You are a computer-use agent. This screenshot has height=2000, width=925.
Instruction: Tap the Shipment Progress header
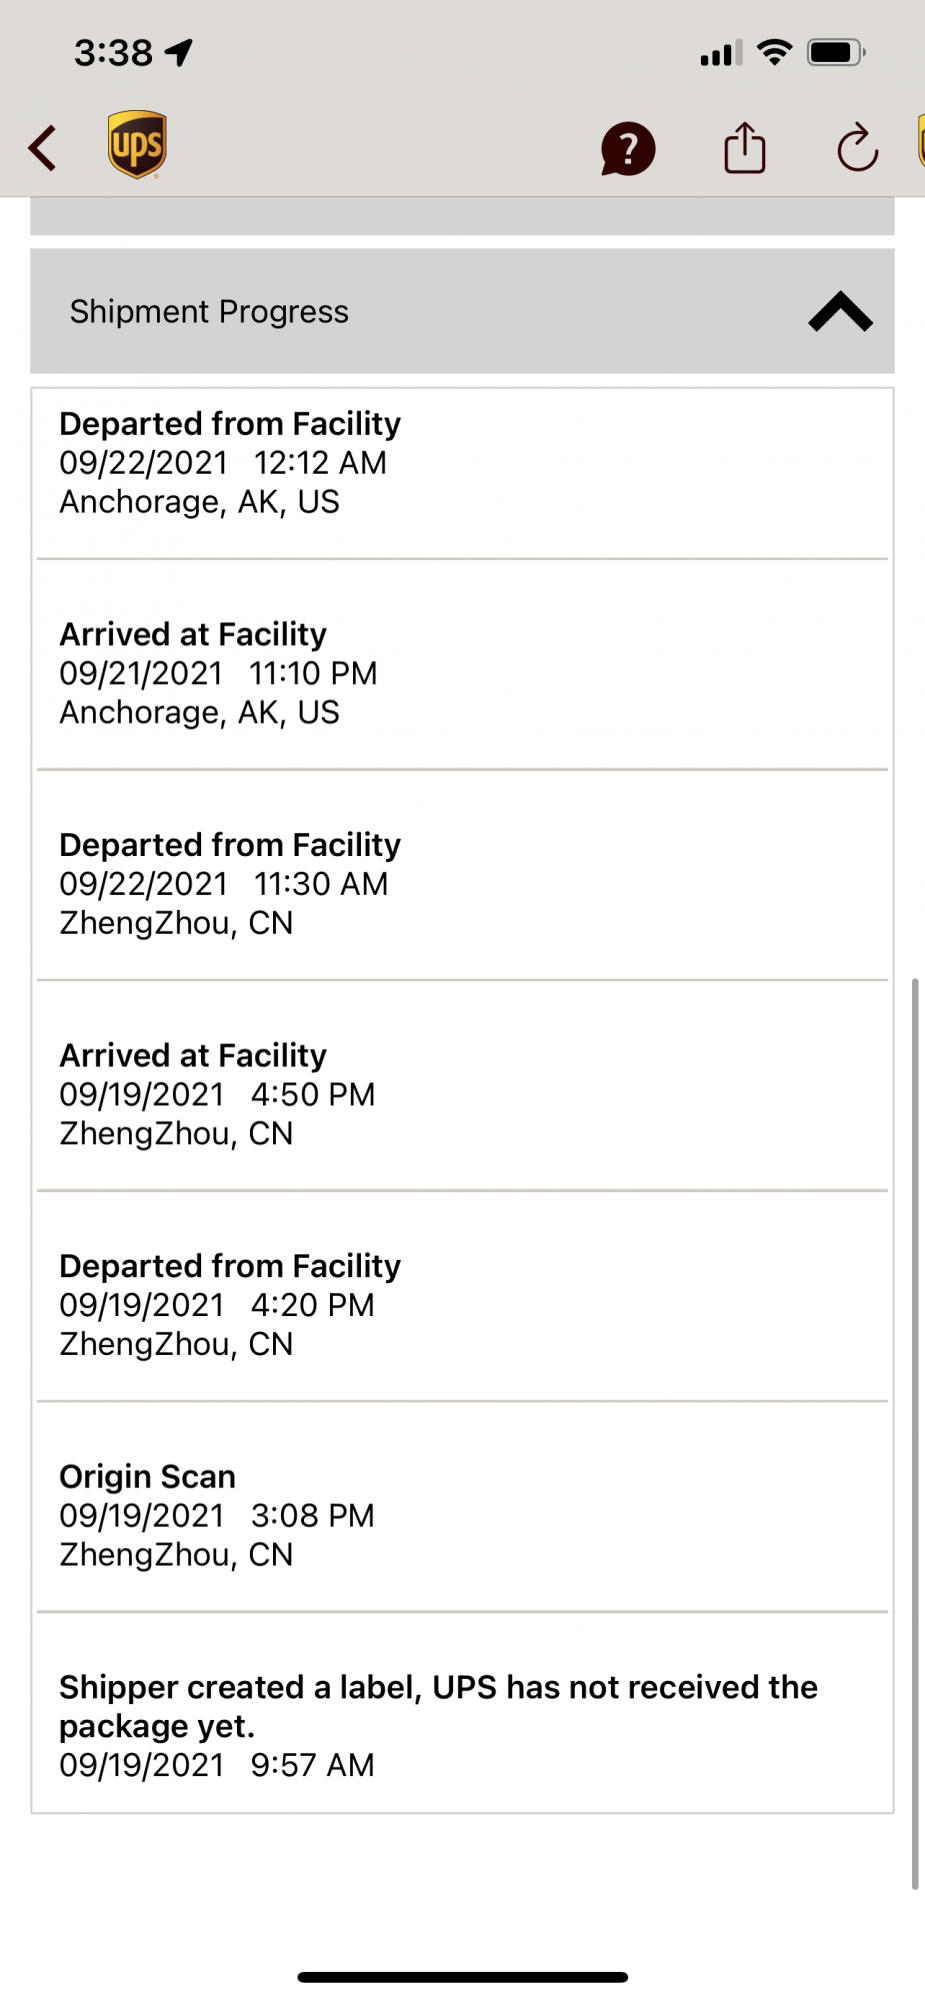(210, 312)
